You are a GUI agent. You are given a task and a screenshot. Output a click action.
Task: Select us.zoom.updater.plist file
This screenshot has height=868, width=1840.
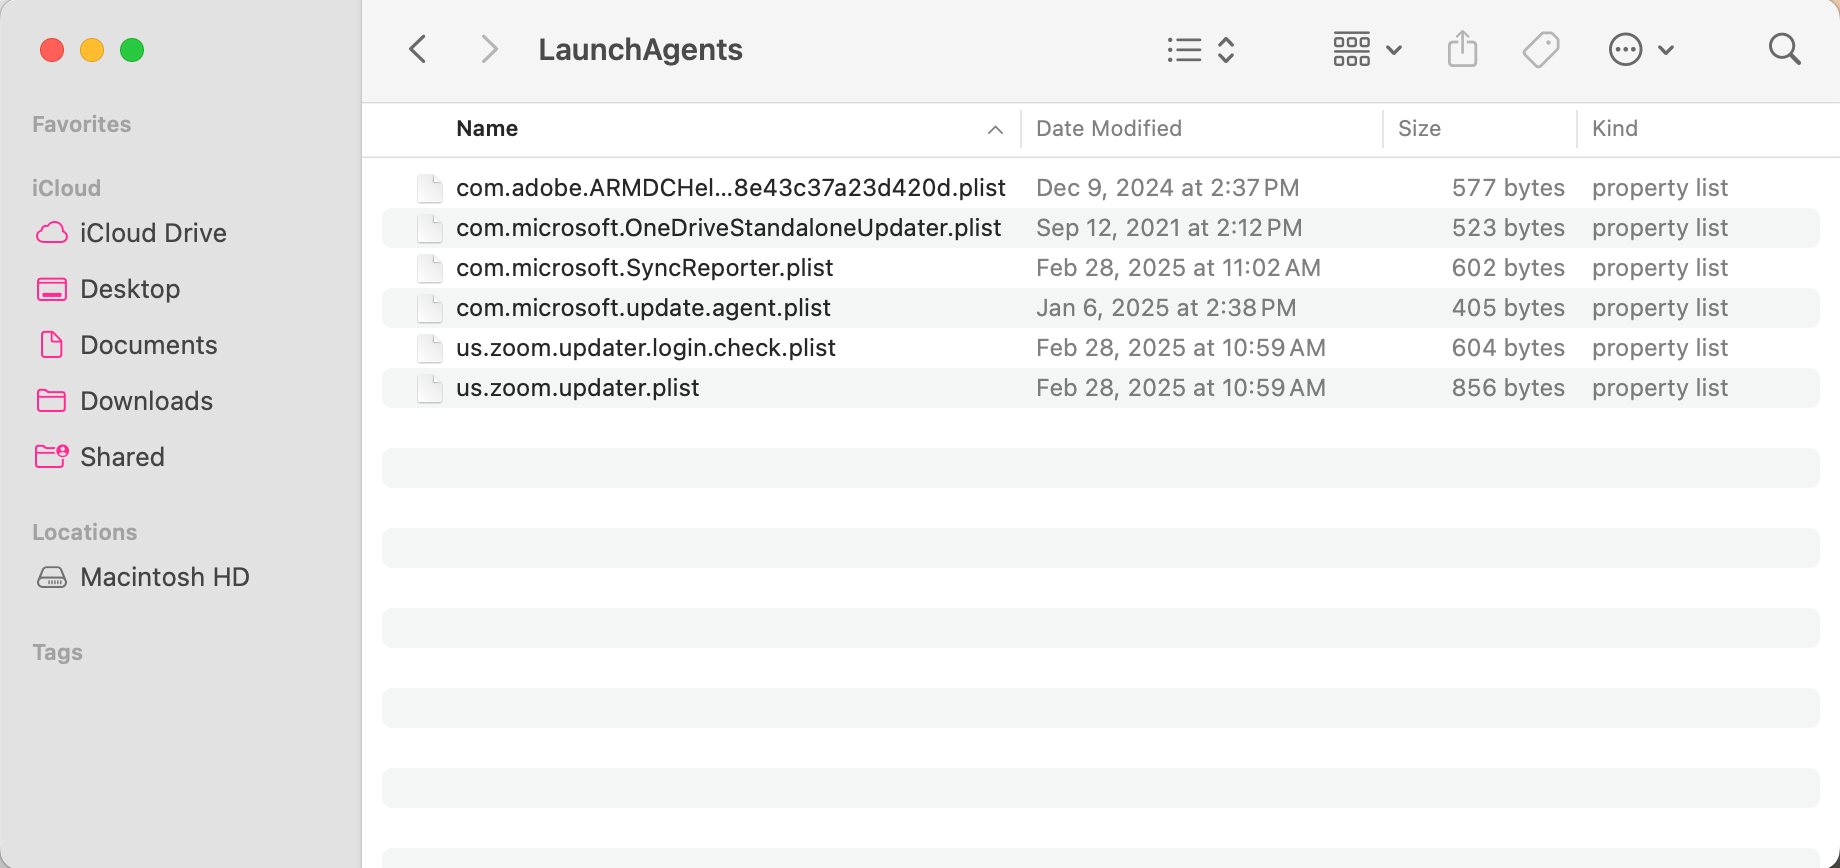point(577,388)
